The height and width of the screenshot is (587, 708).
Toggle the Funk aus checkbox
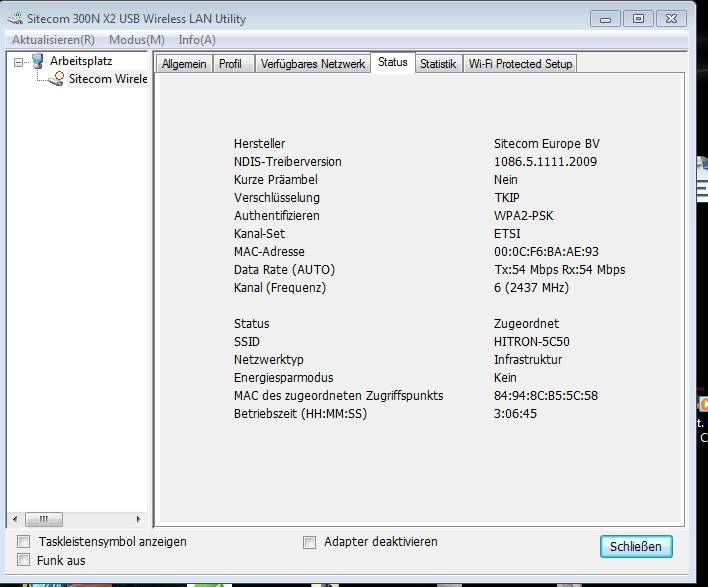tap(24, 560)
